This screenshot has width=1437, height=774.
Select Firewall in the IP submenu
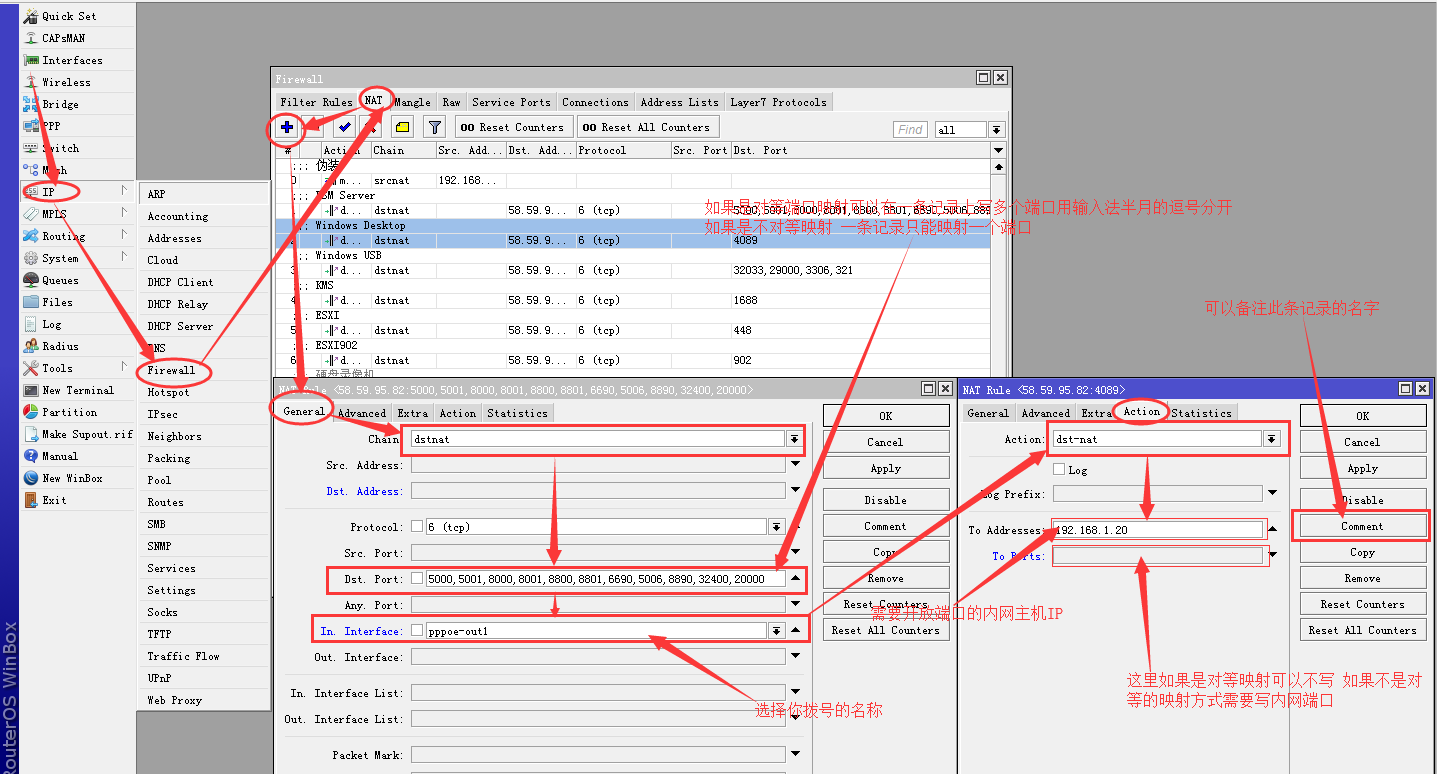click(x=172, y=370)
